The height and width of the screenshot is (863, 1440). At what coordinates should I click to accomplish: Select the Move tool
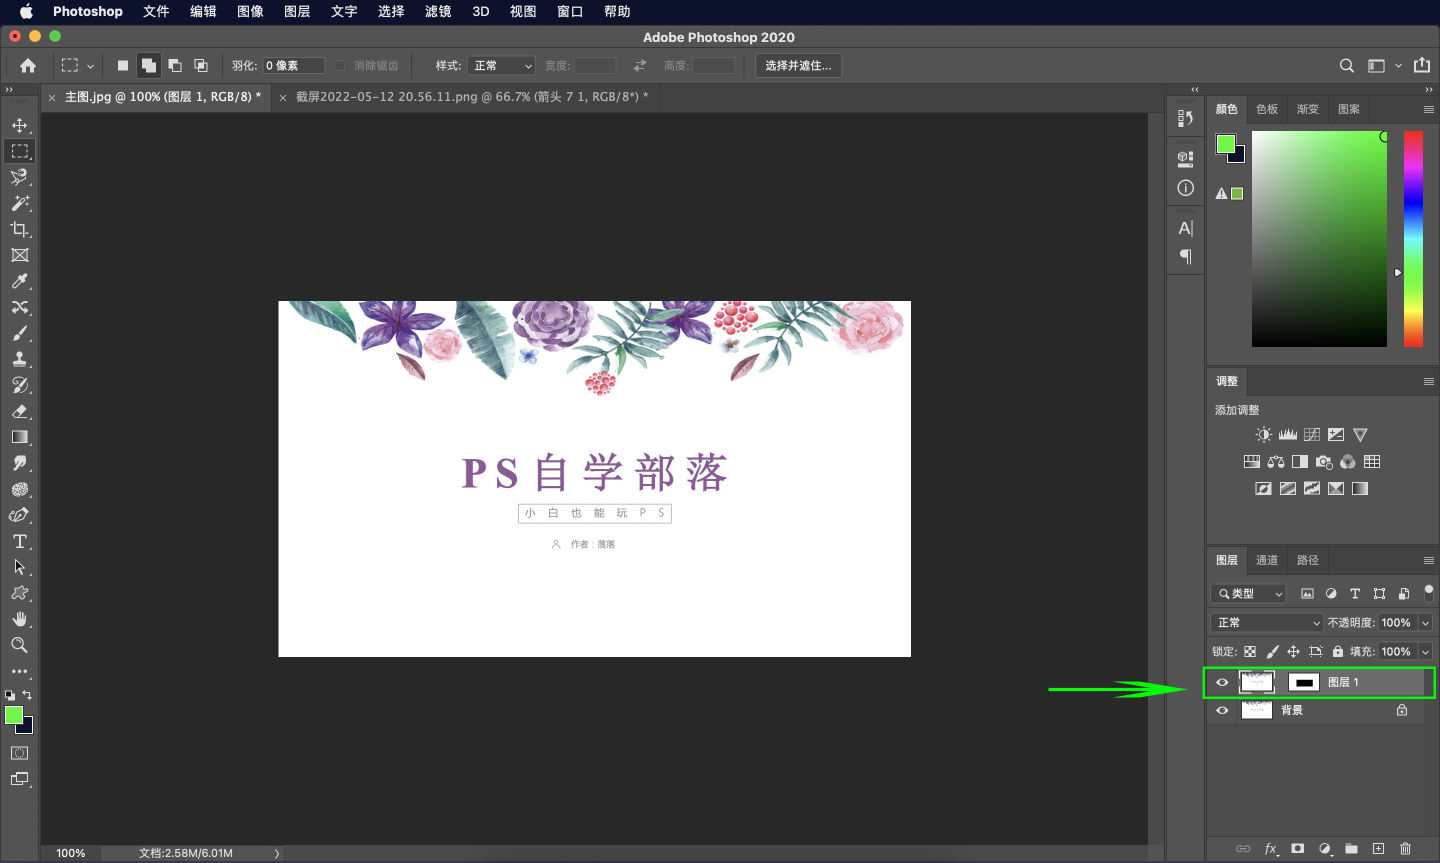point(20,125)
